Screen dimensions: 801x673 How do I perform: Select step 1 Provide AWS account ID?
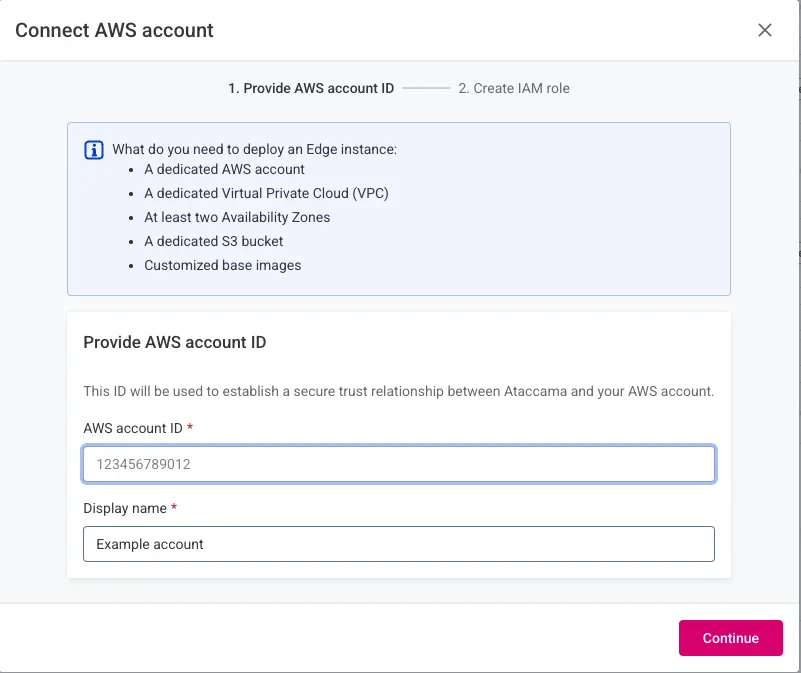coord(312,88)
